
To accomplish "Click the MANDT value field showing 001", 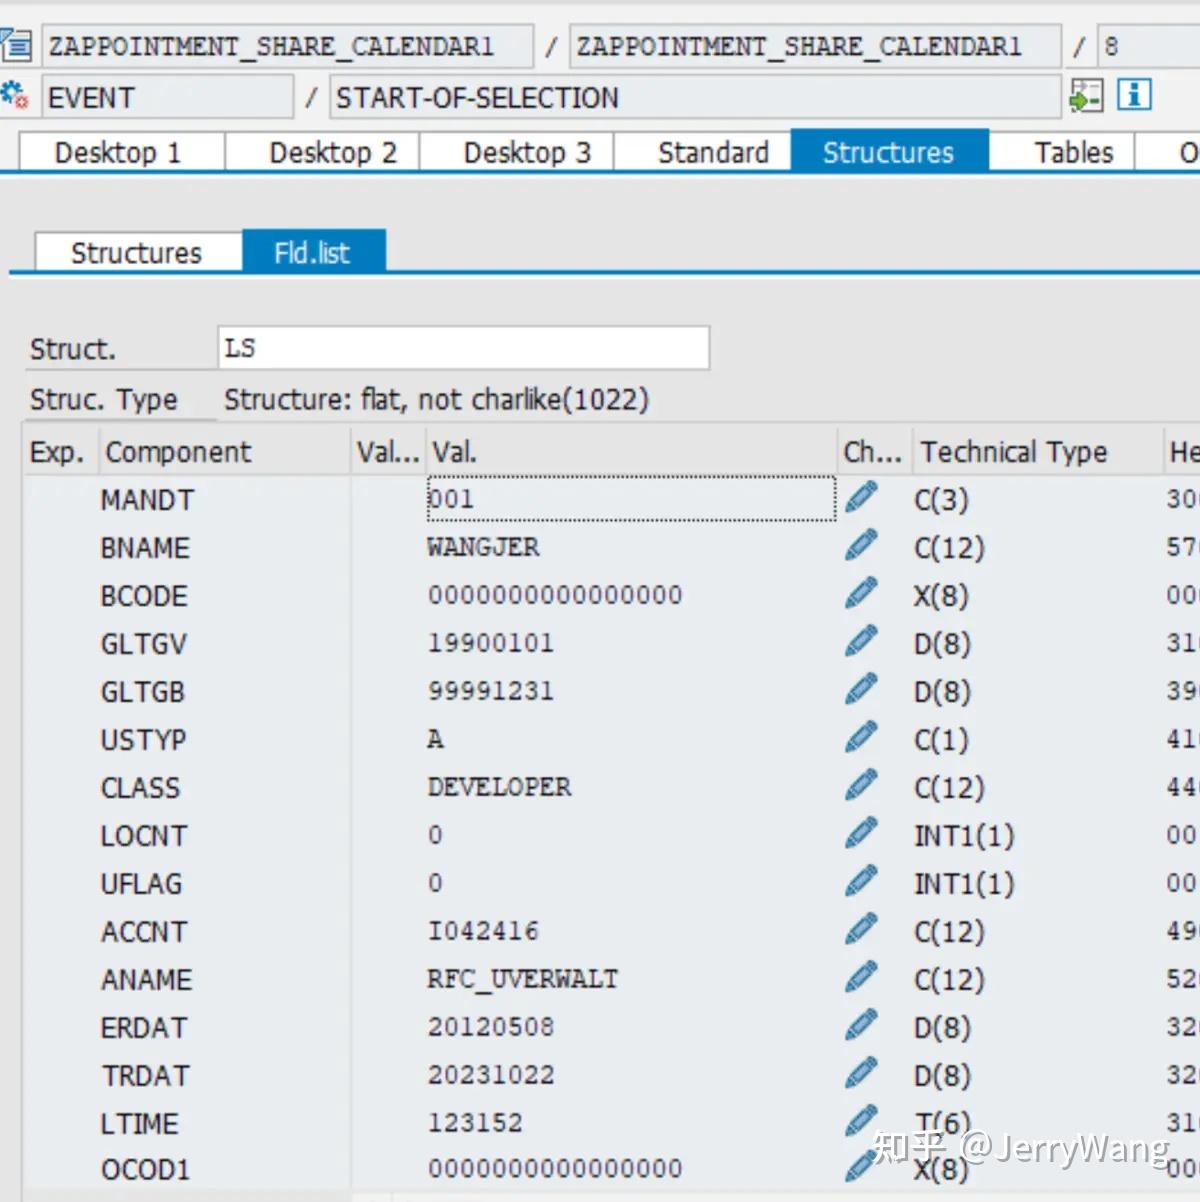I will 629,498.
